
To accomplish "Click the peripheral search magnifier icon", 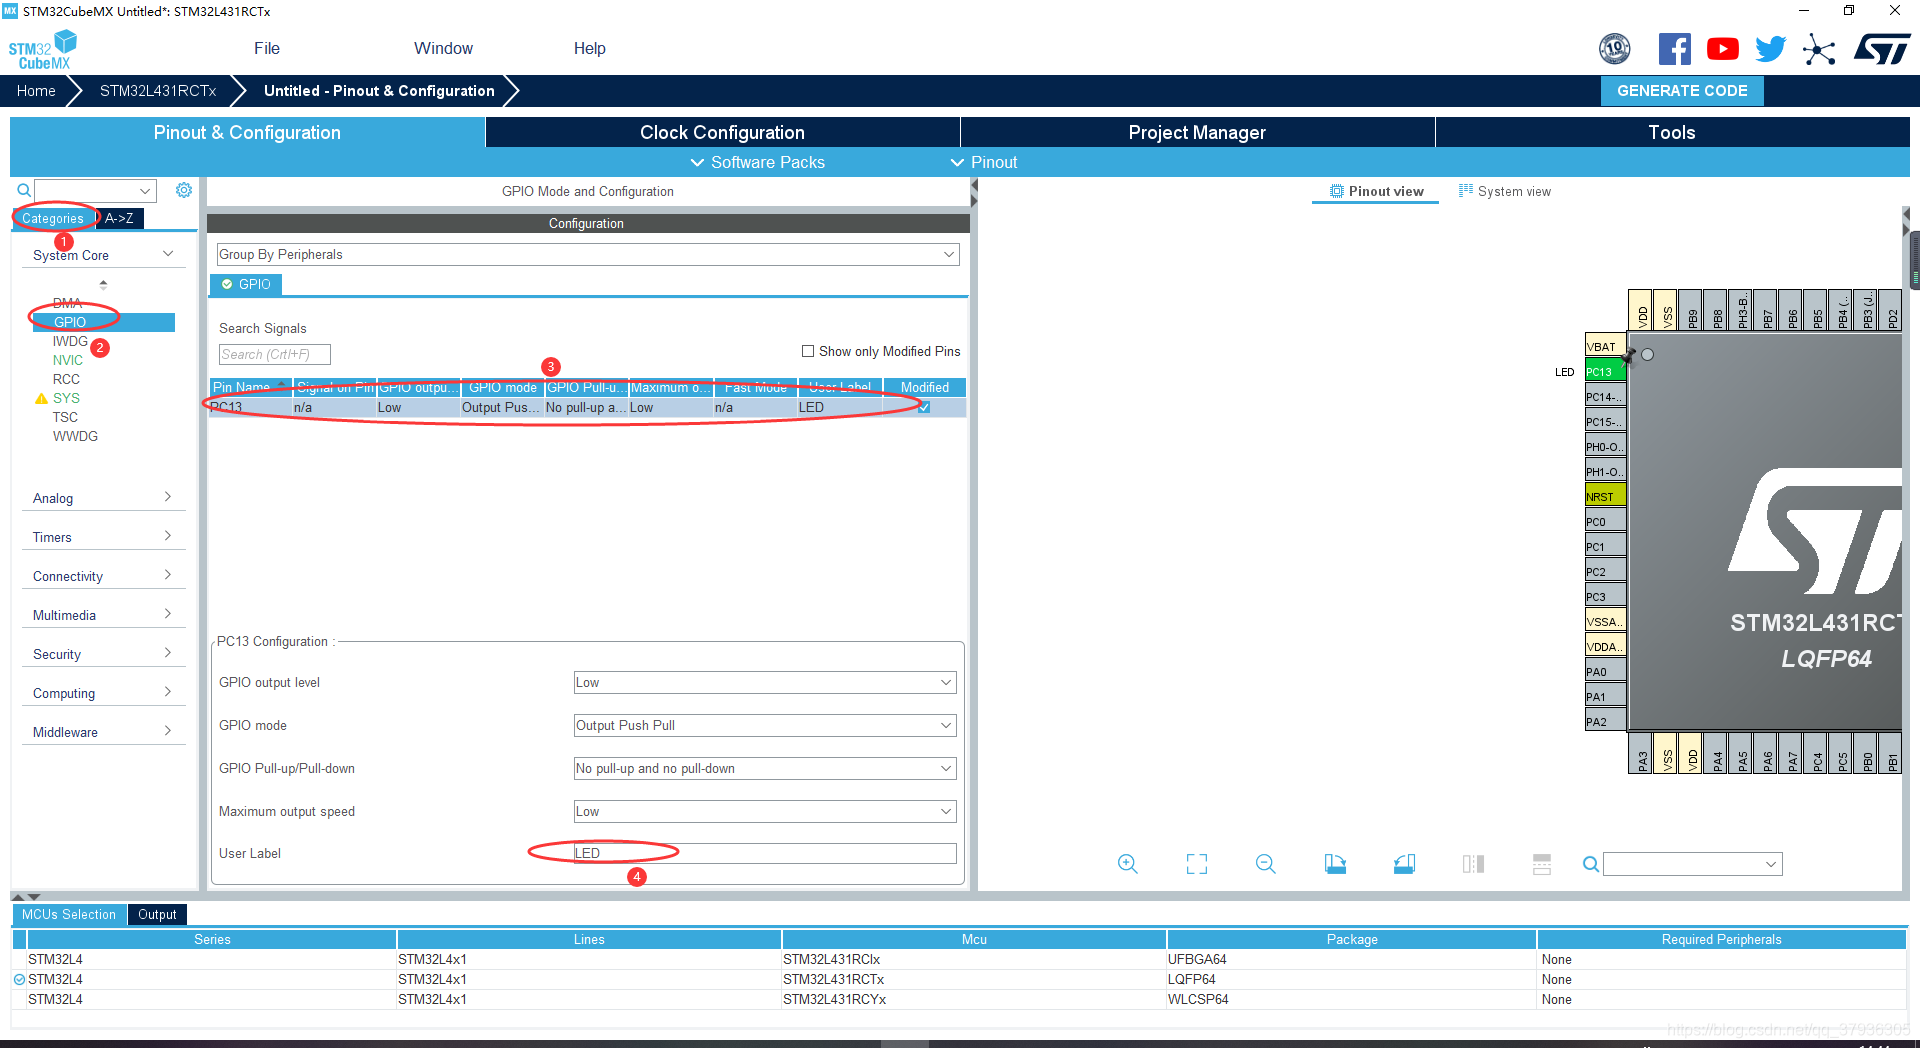I will coord(24,190).
